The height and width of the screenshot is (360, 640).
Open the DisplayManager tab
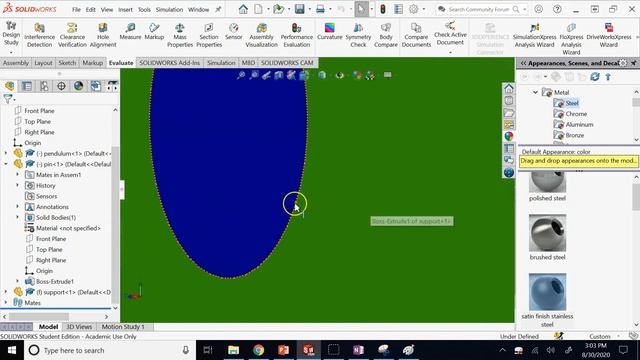point(78,86)
